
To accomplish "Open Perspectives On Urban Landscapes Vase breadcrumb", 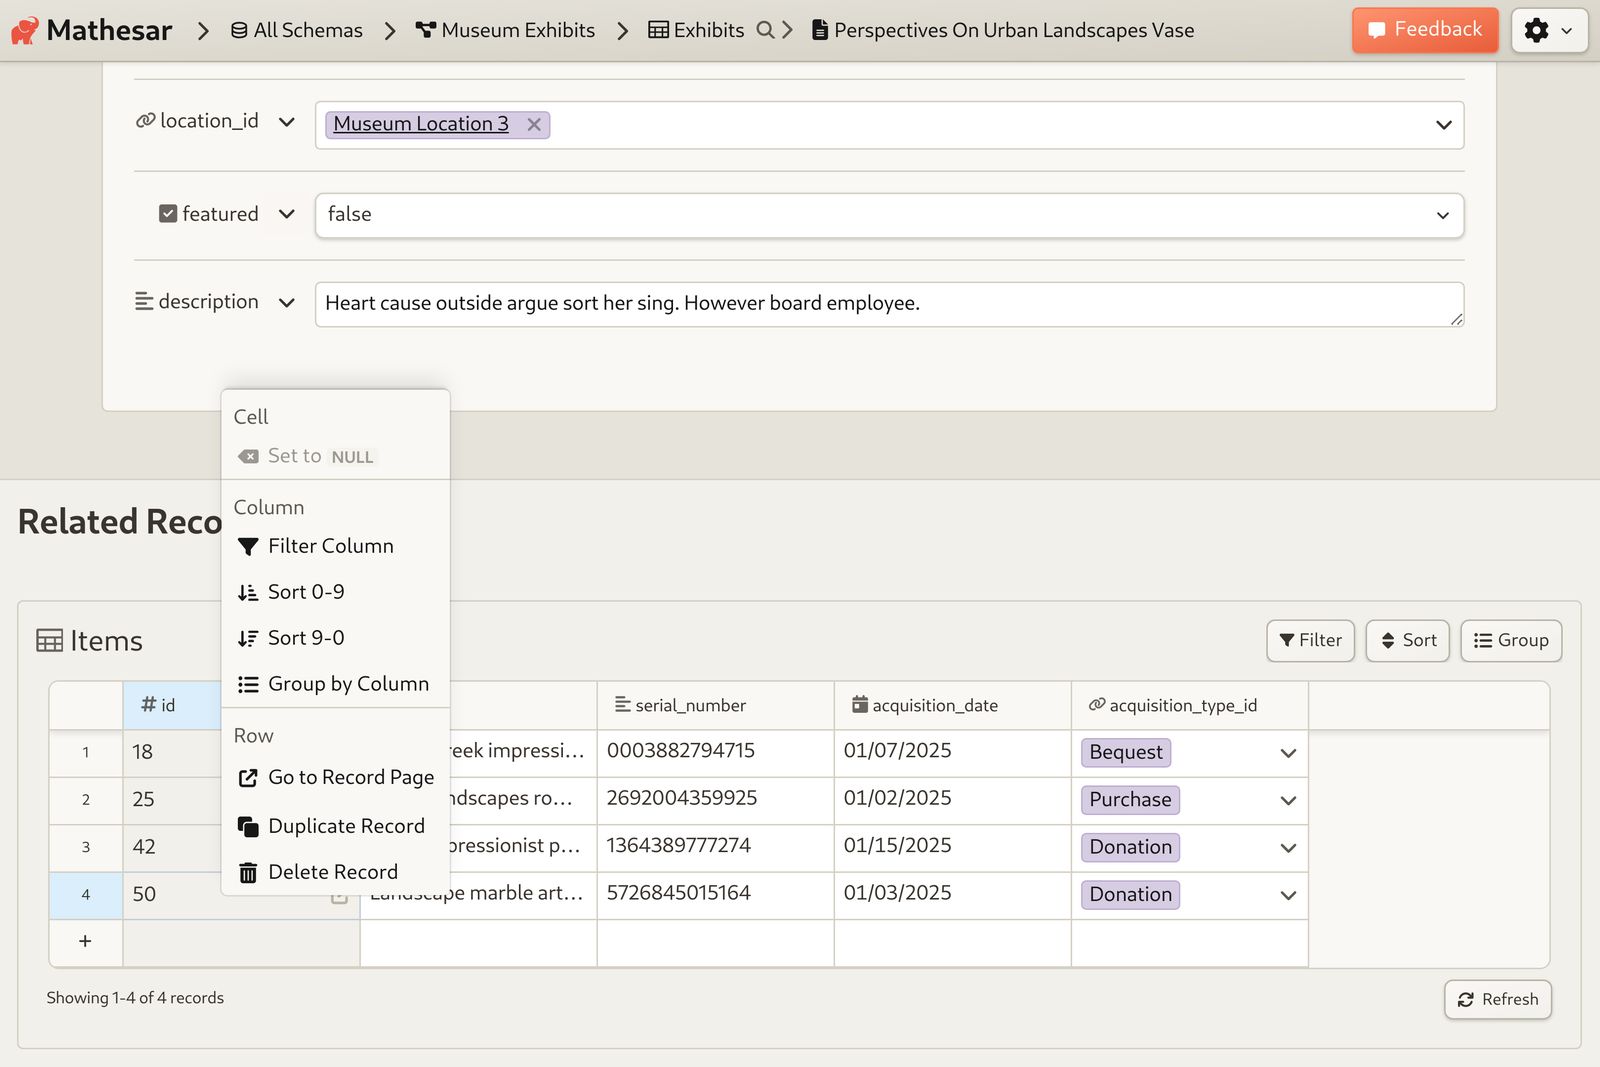I will coord(1003,30).
